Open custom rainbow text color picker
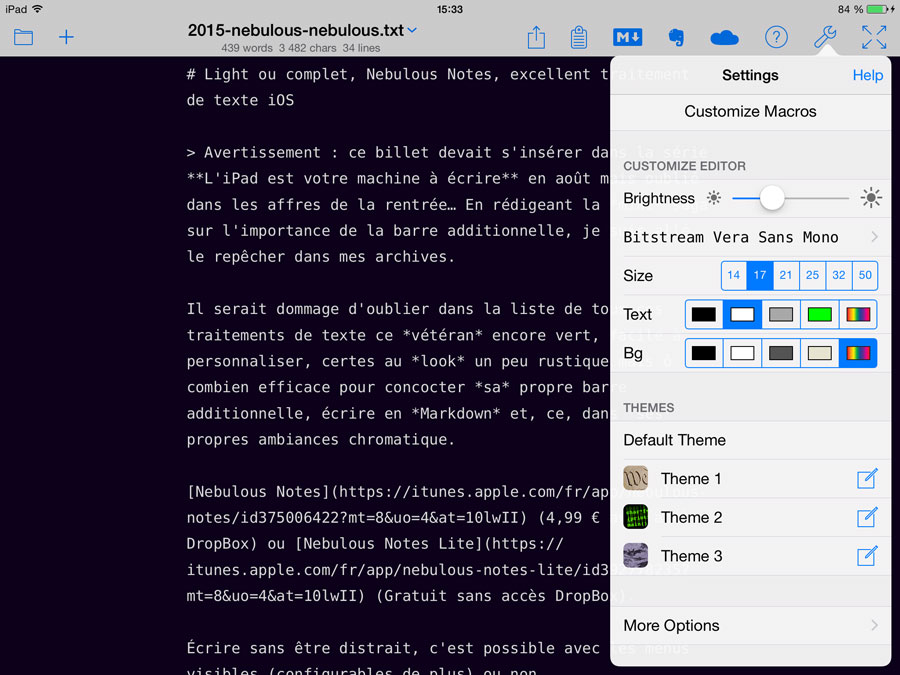The height and width of the screenshot is (675, 900). 858,315
